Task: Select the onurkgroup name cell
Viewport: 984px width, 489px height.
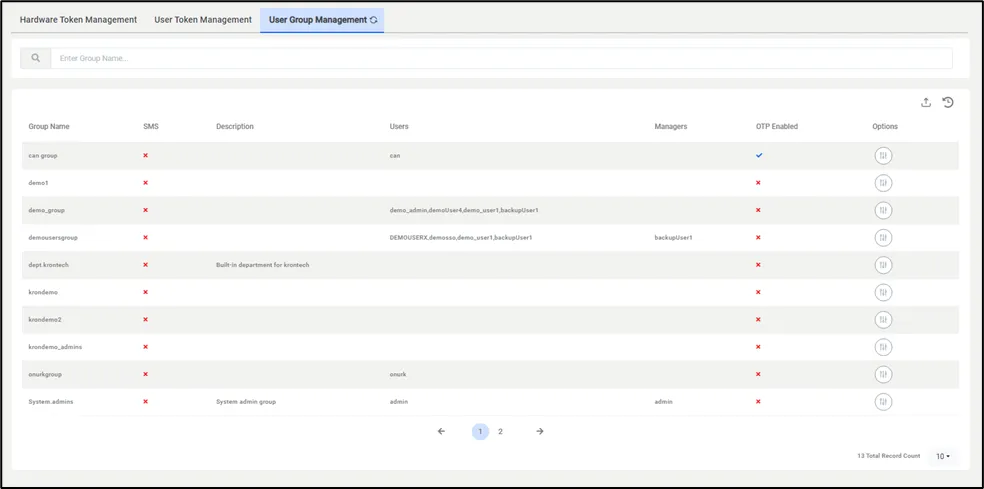Action: click(x=45, y=374)
